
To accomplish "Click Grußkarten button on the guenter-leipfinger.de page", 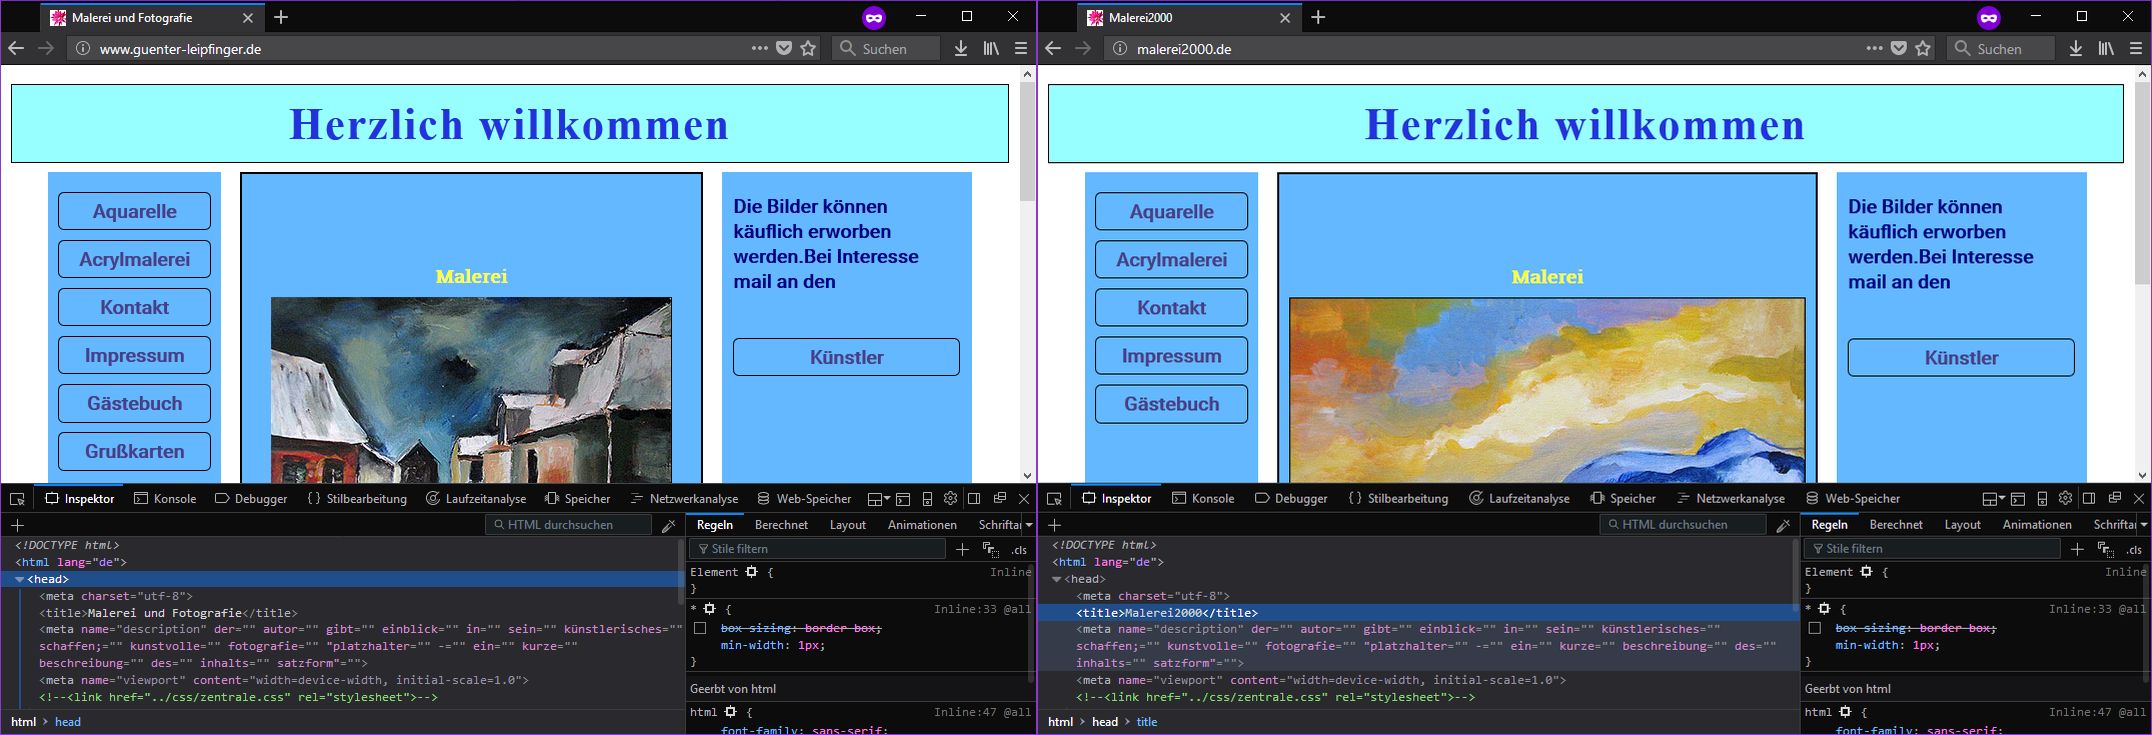I will click(134, 451).
